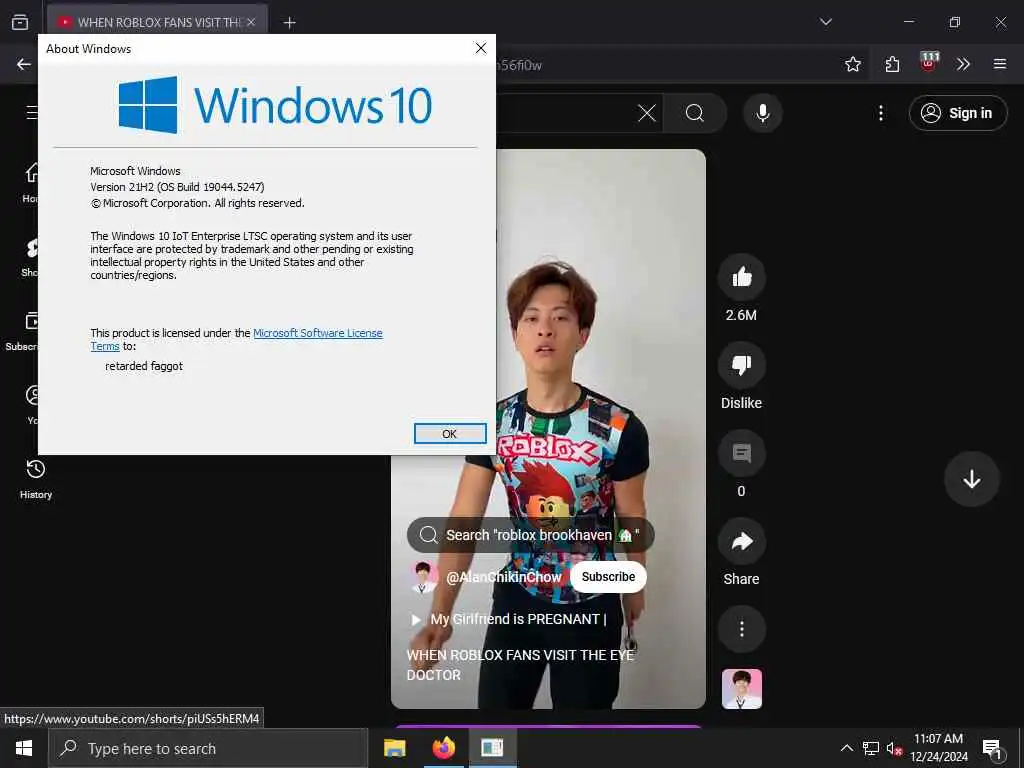Bookmark this page with star icon
The width and height of the screenshot is (1024, 768).
click(852, 64)
